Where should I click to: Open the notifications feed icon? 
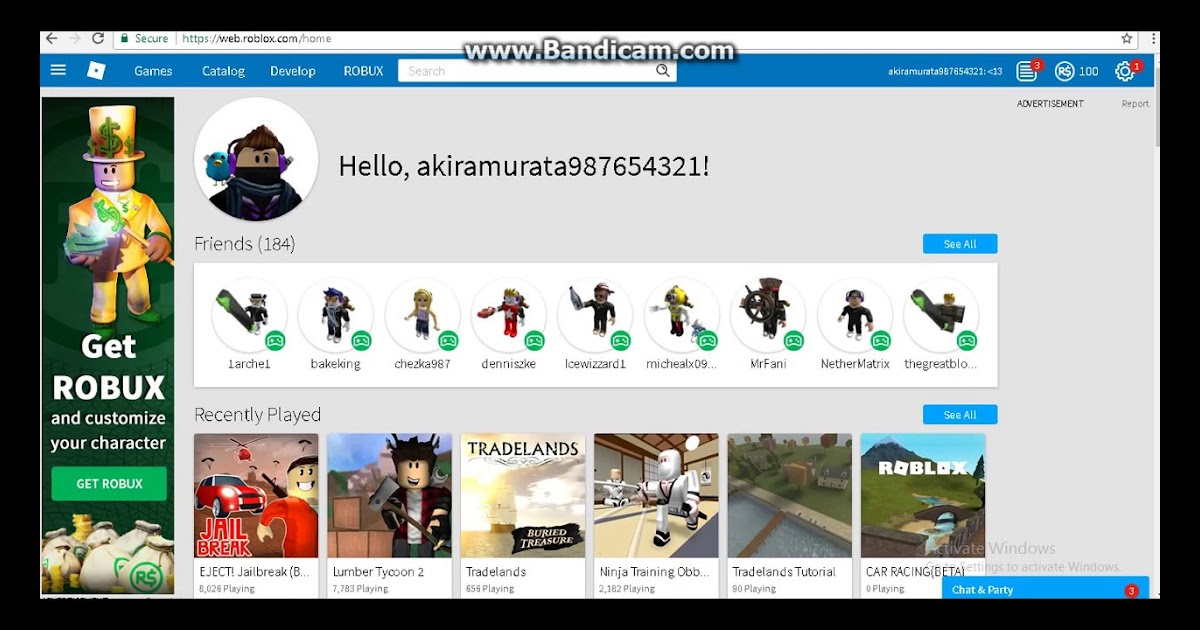click(1026, 71)
